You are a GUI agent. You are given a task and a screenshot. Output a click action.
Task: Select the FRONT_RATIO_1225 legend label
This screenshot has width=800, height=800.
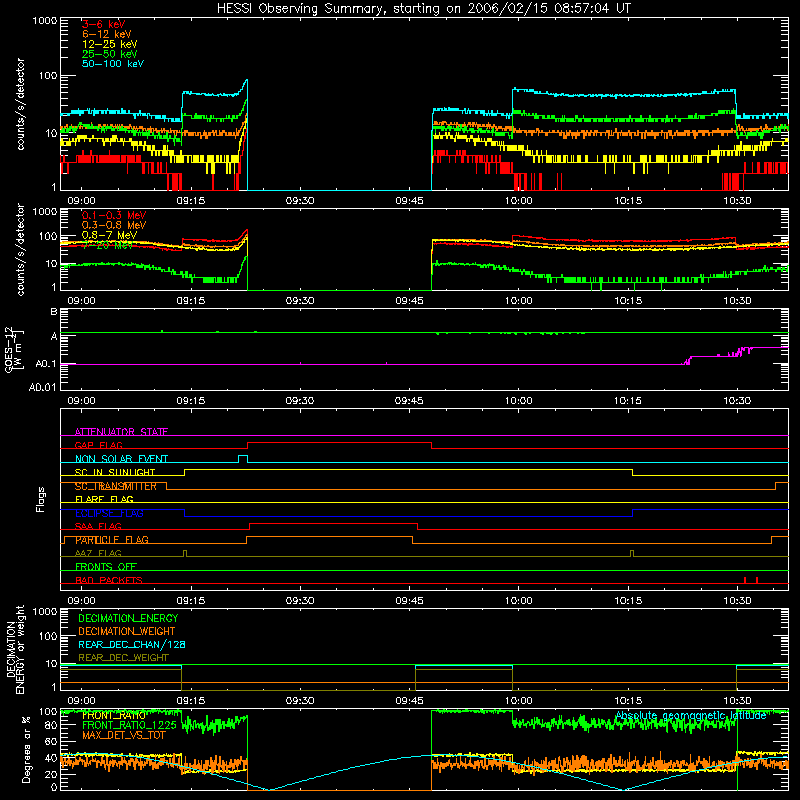tap(129, 725)
